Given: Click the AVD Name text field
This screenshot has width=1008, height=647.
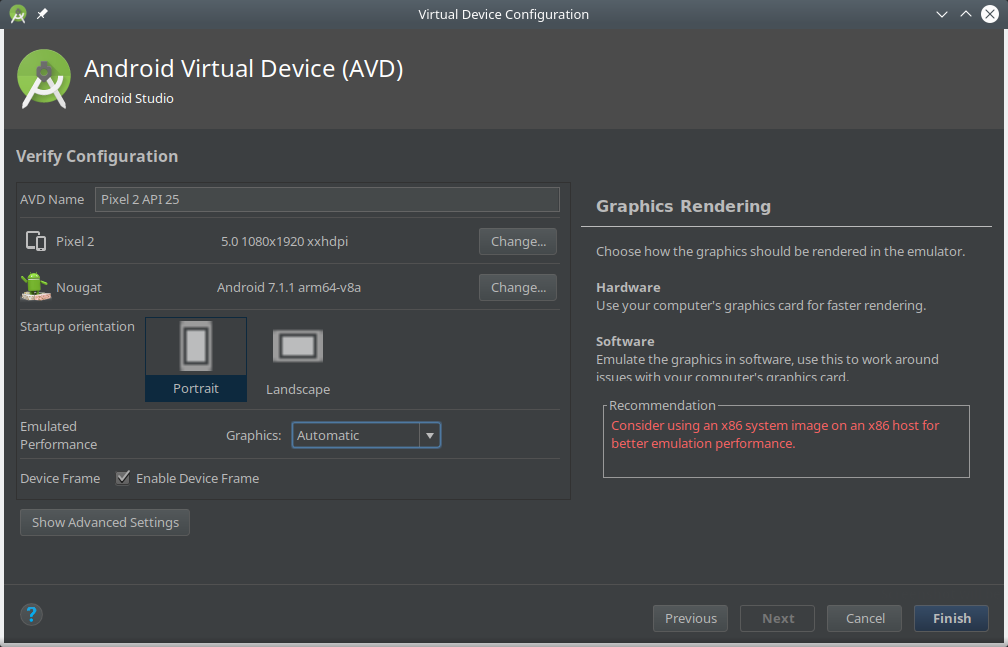Looking at the screenshot, I should pos(327,199).
